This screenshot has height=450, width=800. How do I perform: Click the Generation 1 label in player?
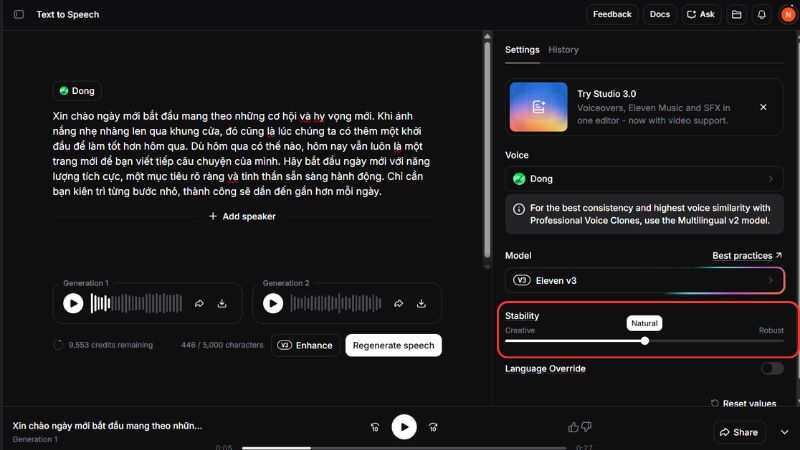35,439
